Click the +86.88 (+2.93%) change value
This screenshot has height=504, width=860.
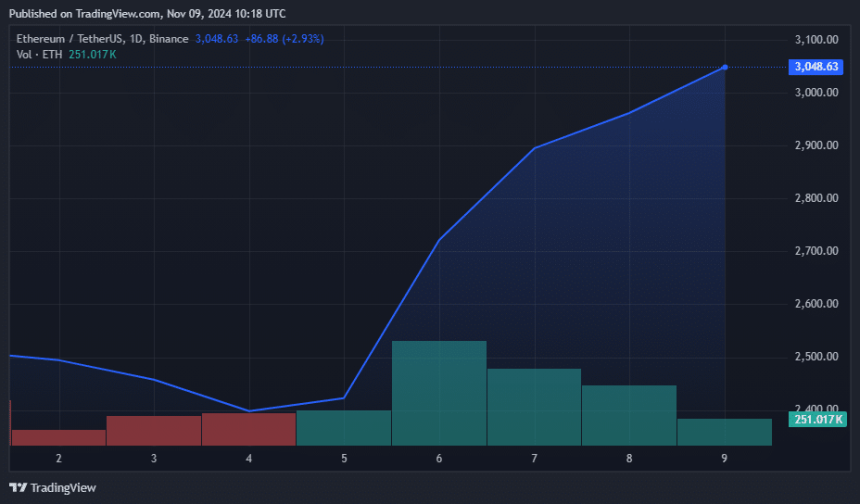[x=284, y=38]
